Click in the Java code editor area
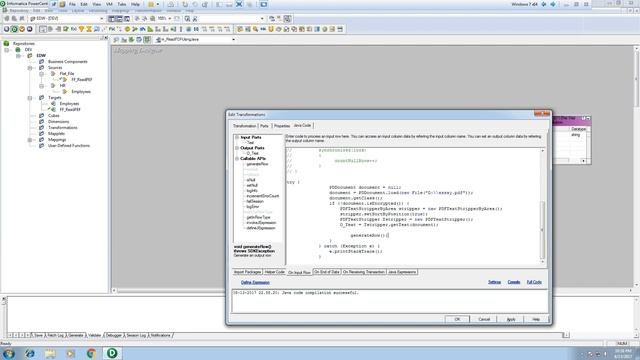Screen dimensions: 640x360 tap(412, 206)
